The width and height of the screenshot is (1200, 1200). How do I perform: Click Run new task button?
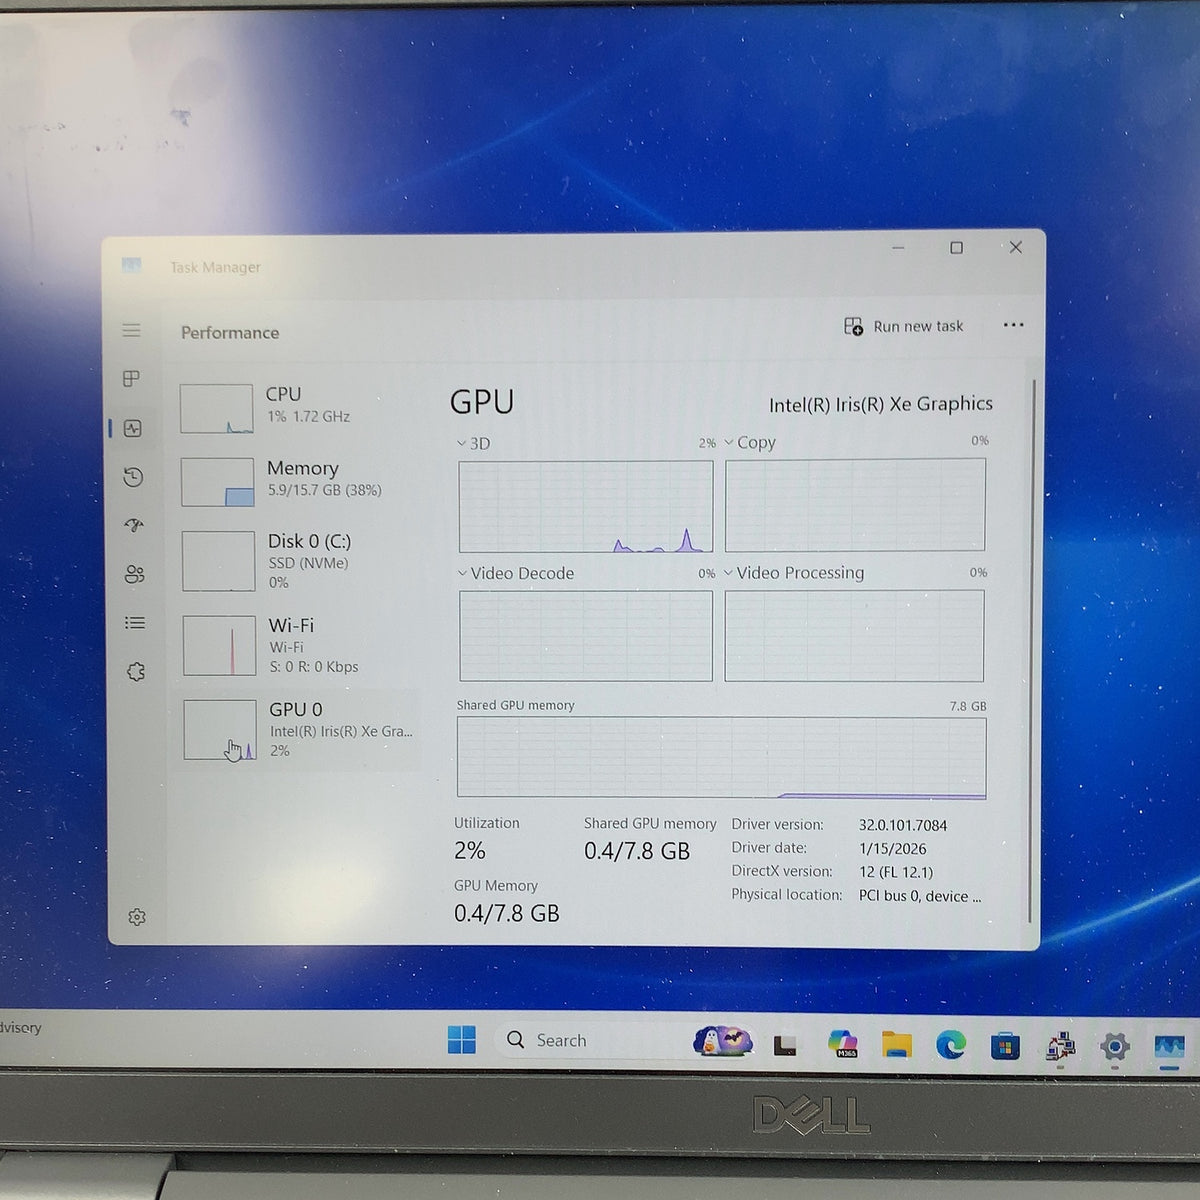[x=904, y=326]
